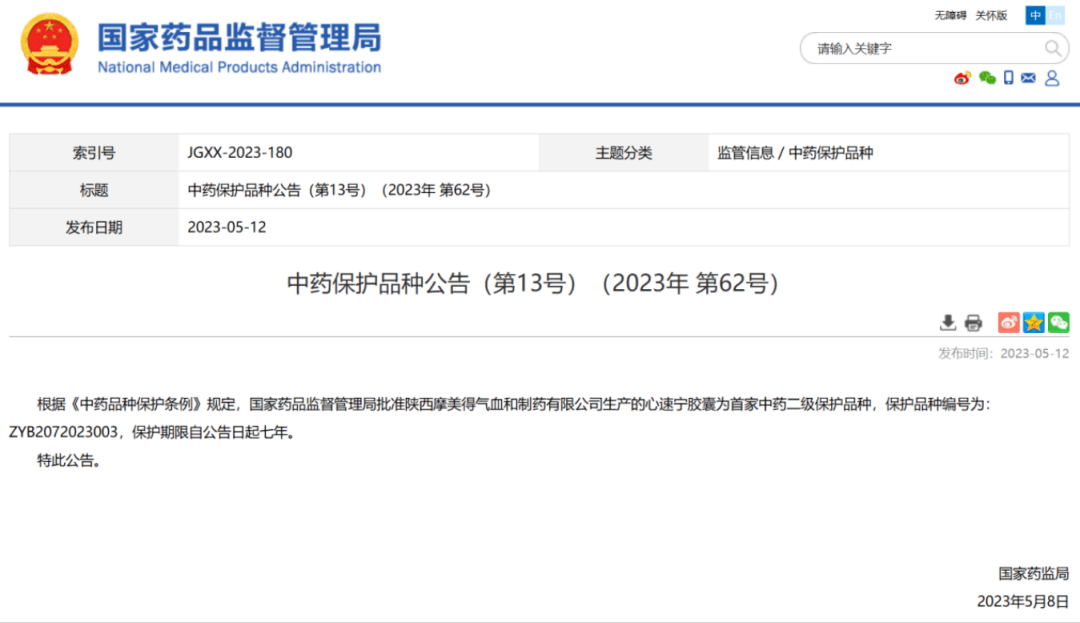Share article via green WeChat icon
Image resolution: width=1080 pixels, height=623 pixels.
coord(1059,322)
